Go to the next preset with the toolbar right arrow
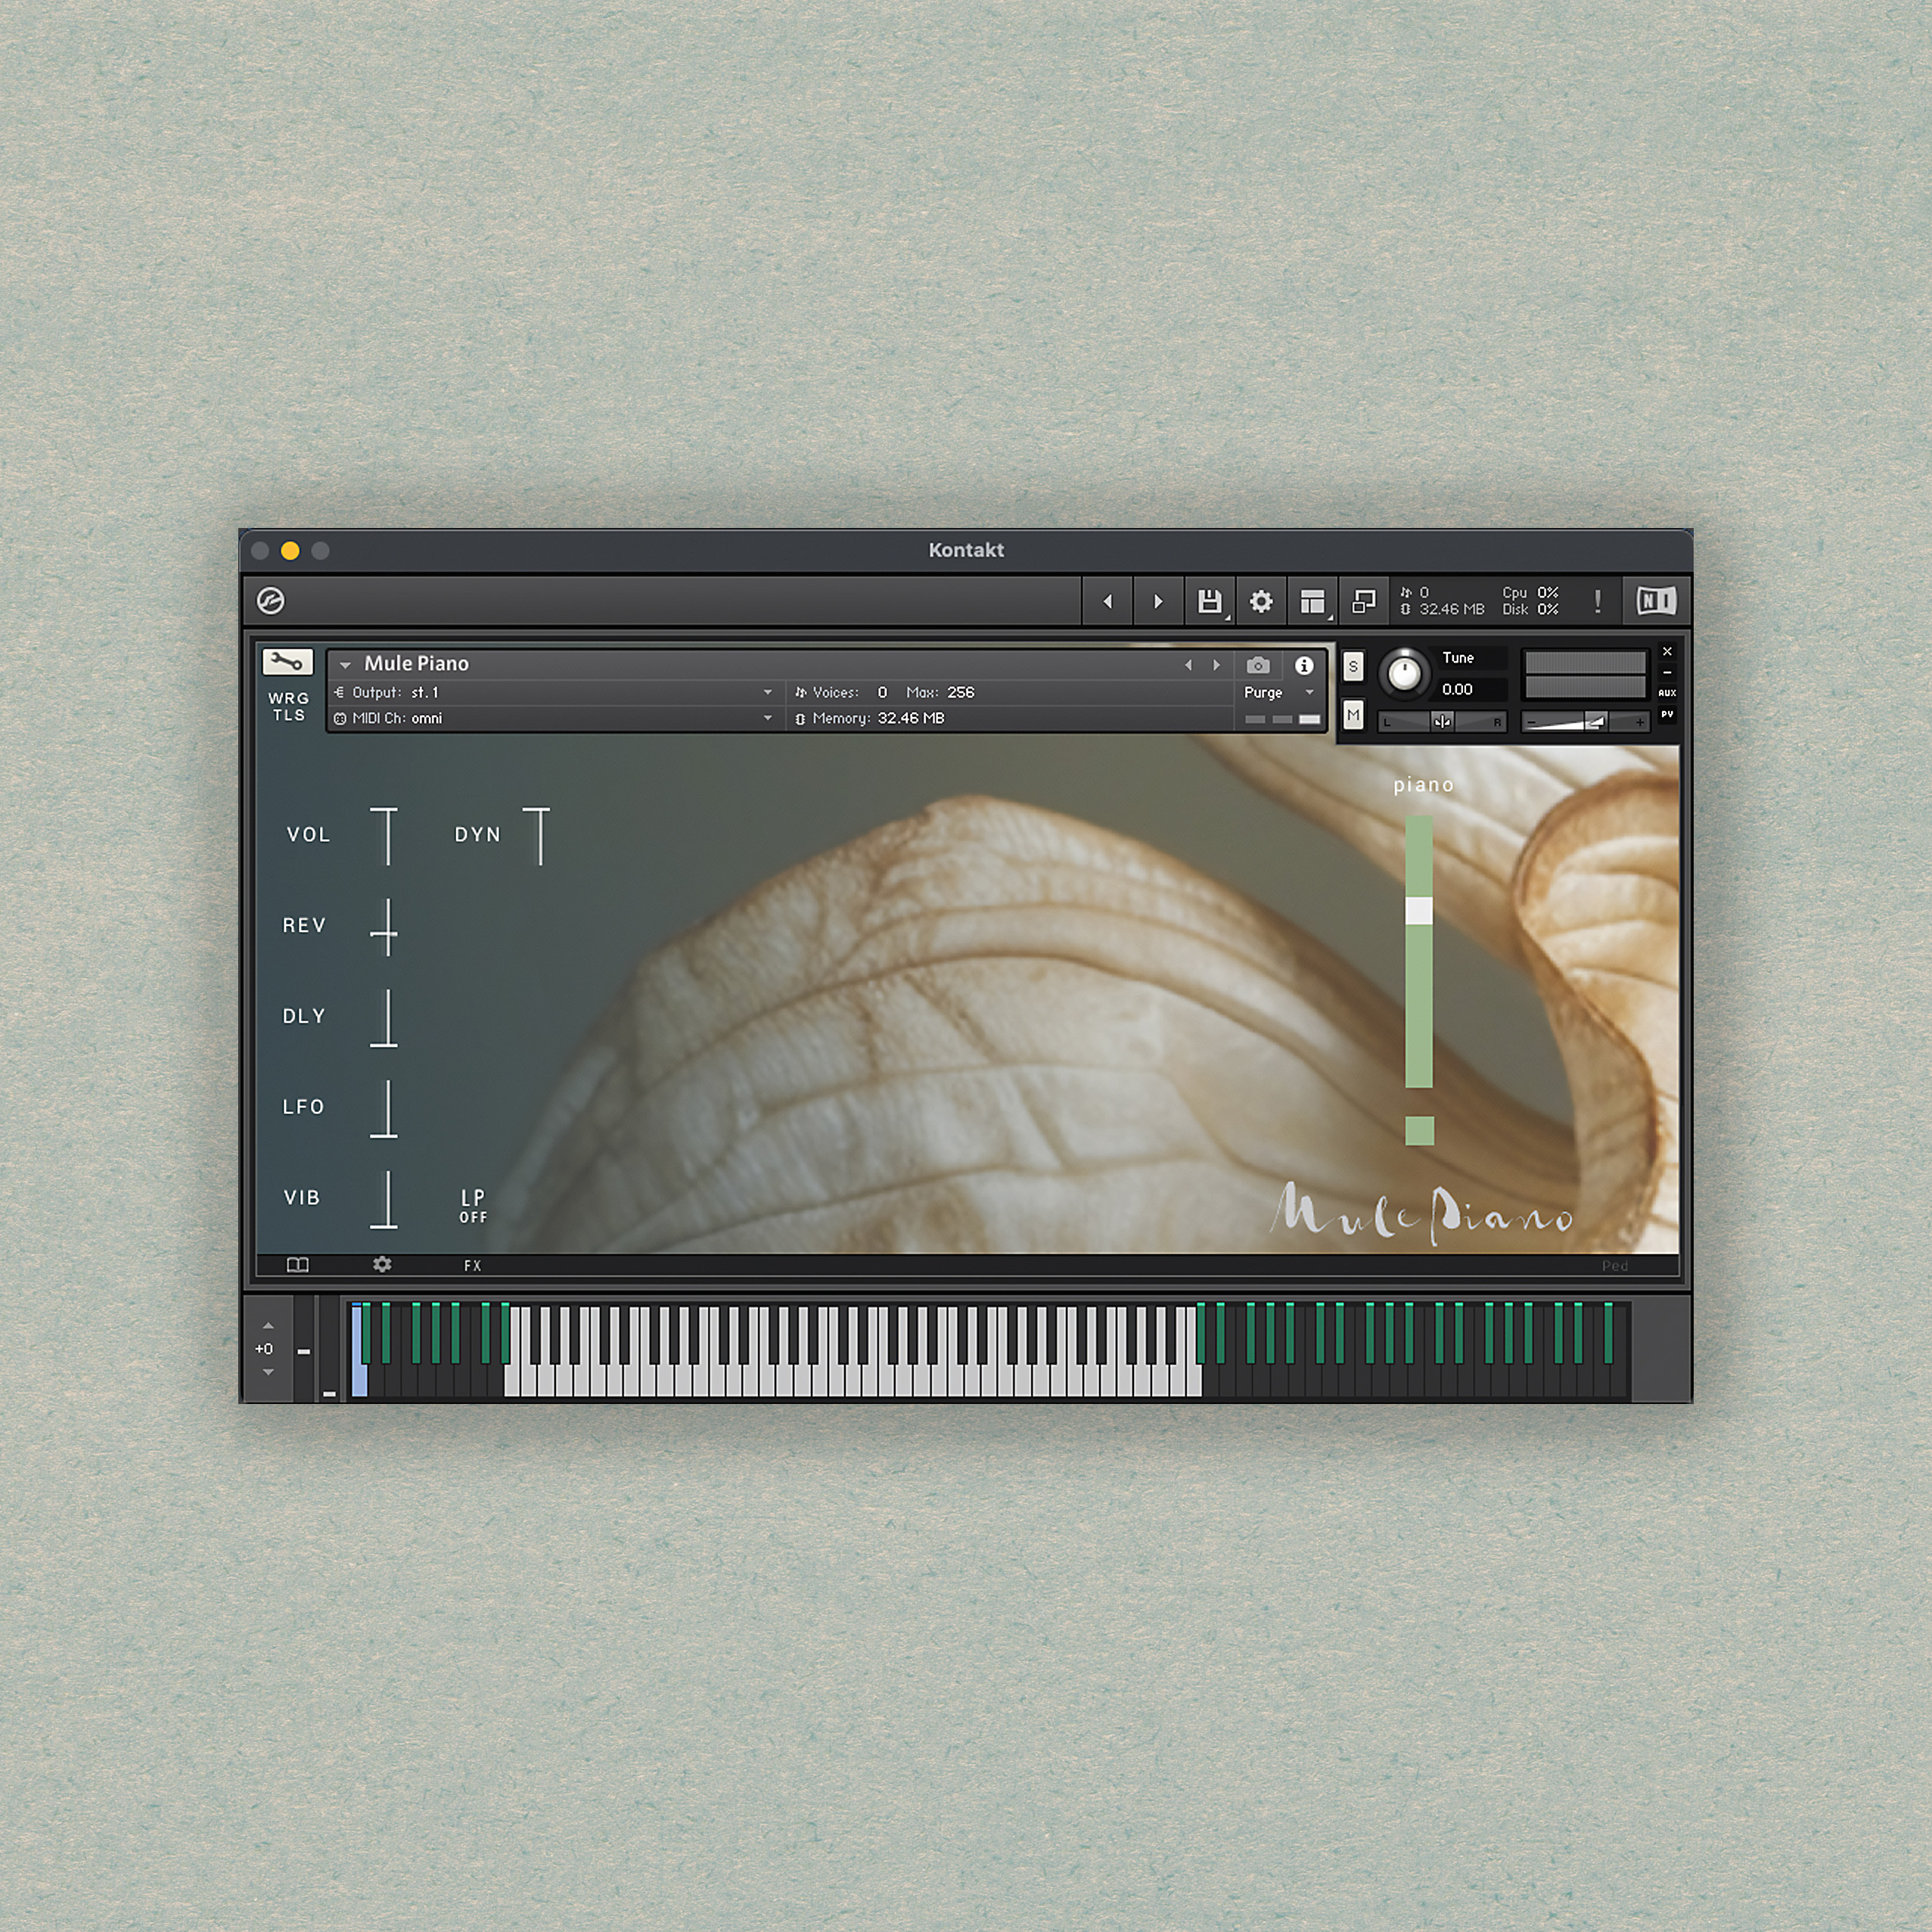The image size is (1932, 1932). pyautogui.click(x=1158, y=601)
